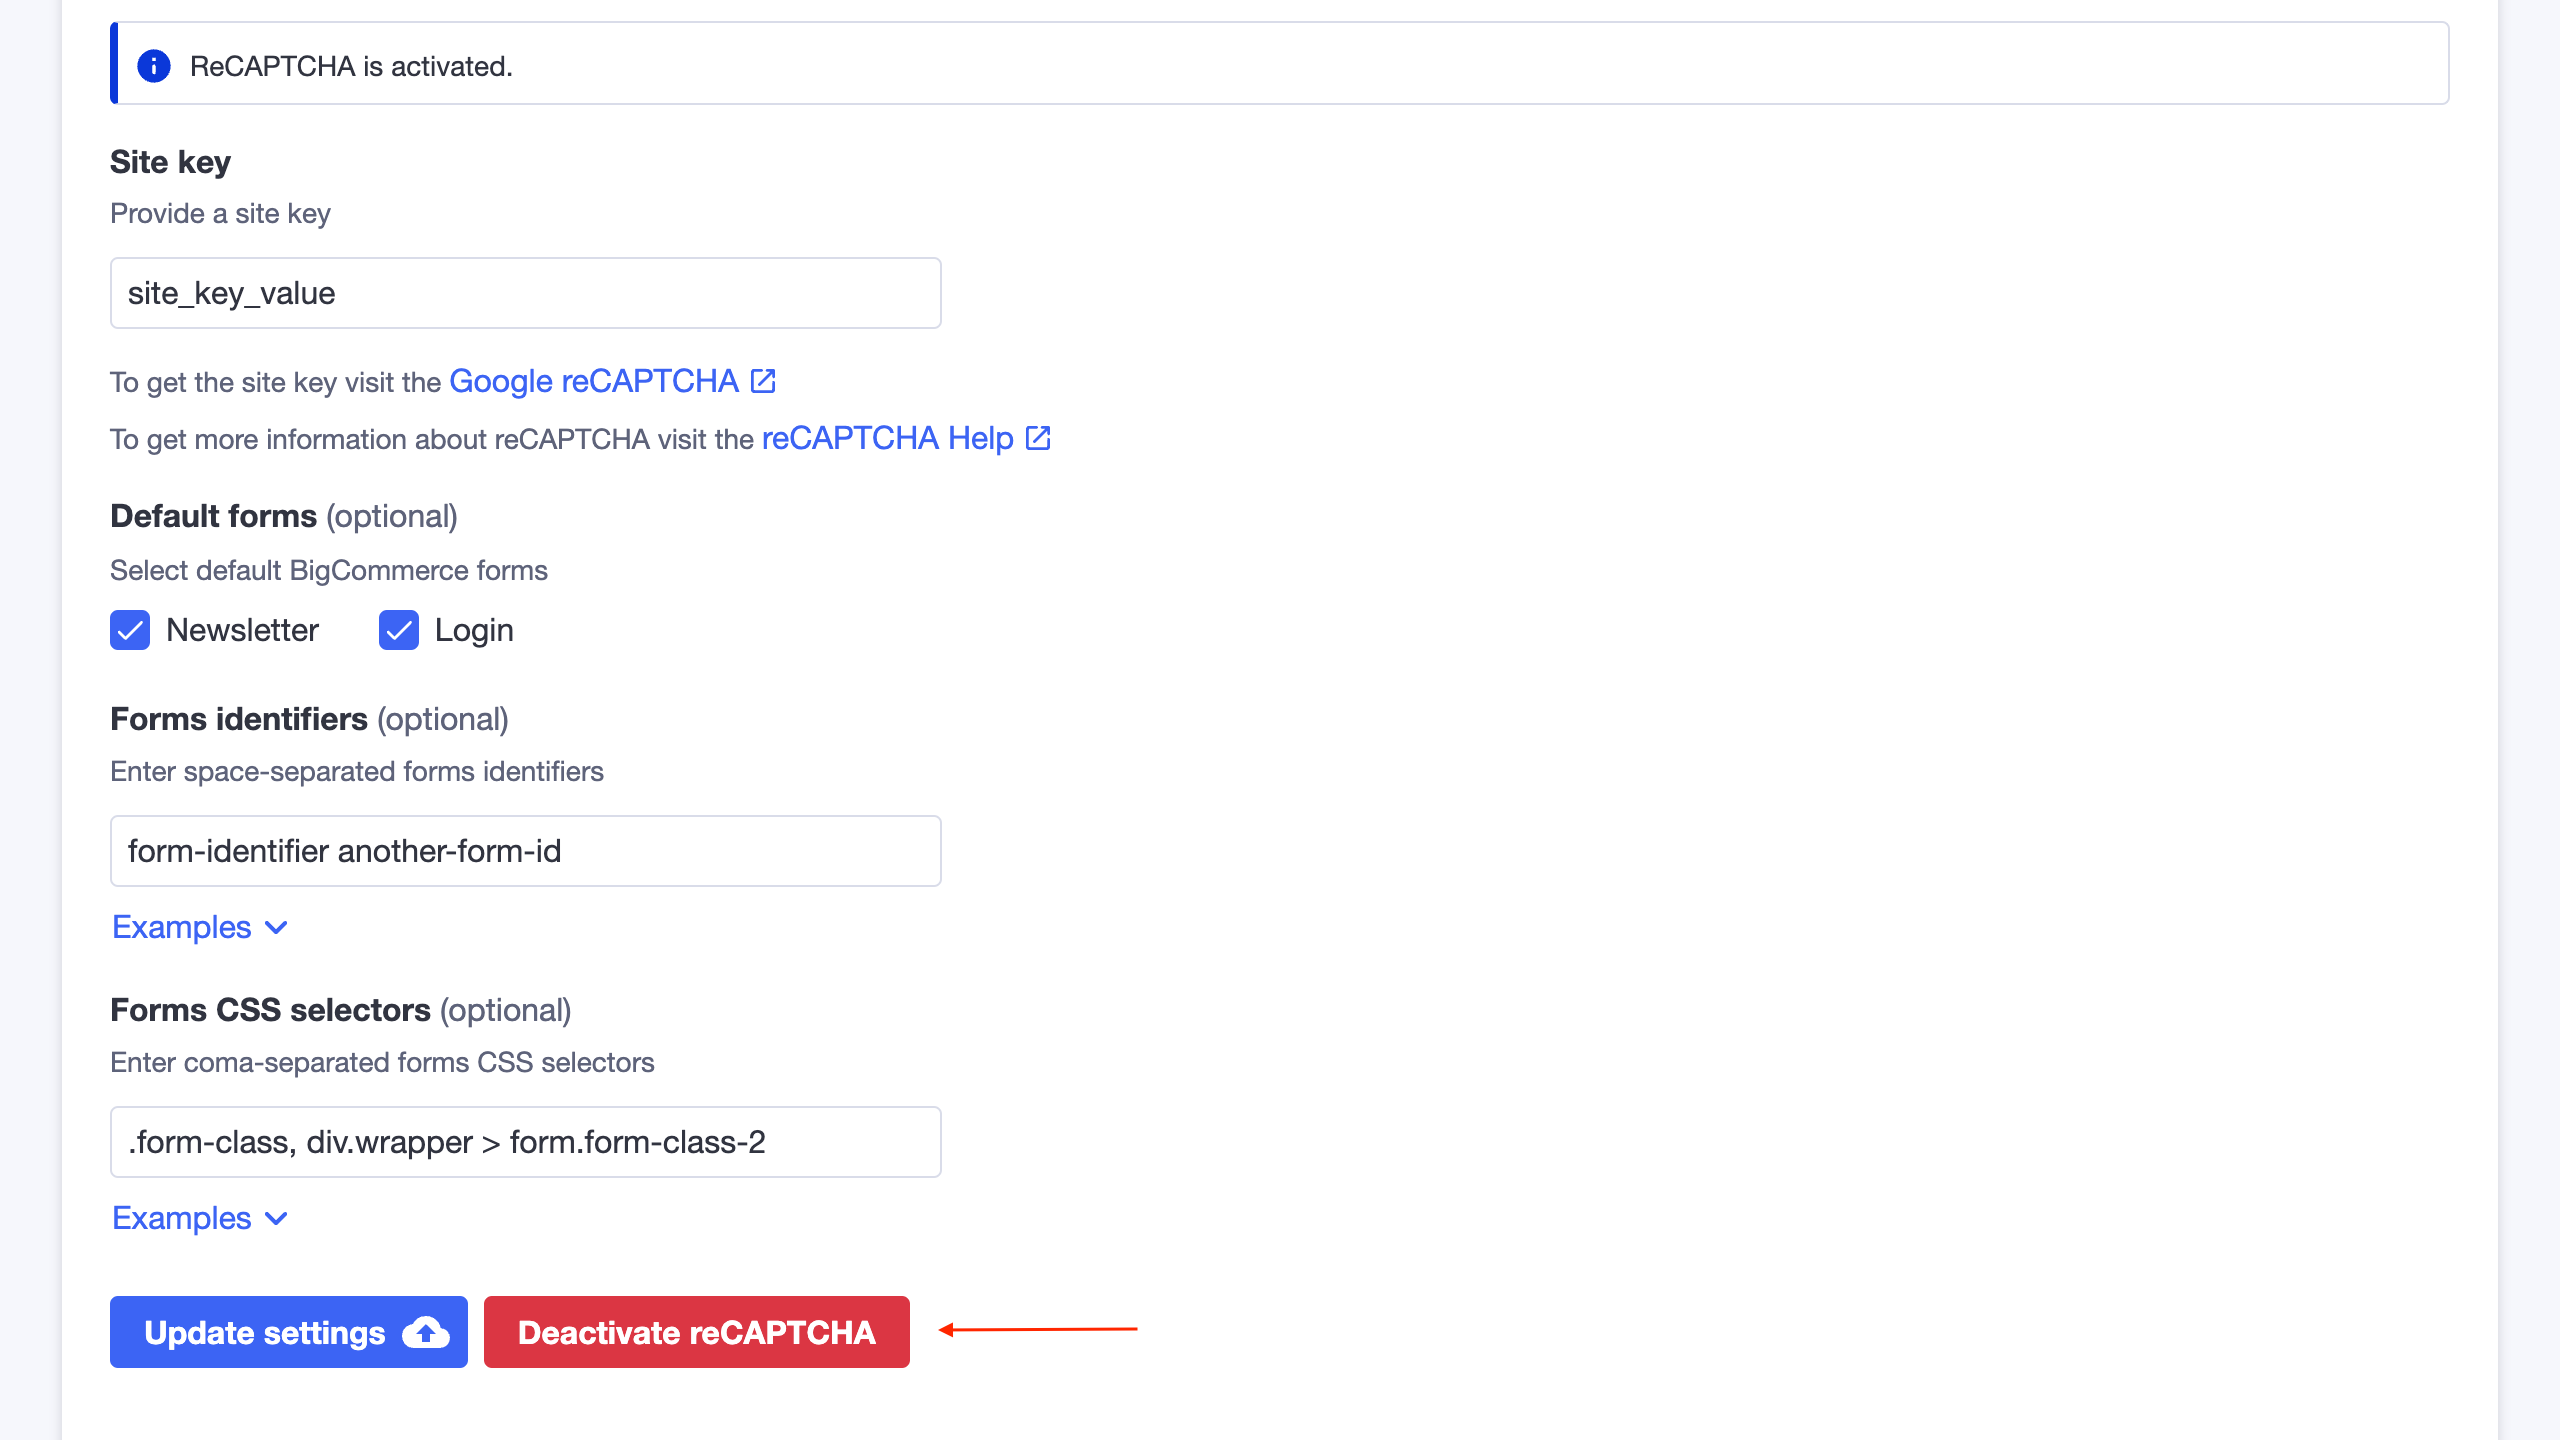Click the red arrow pointing at Deactivate reCAPTCHA
2560x1440 pixels.
(1040, 1331)
